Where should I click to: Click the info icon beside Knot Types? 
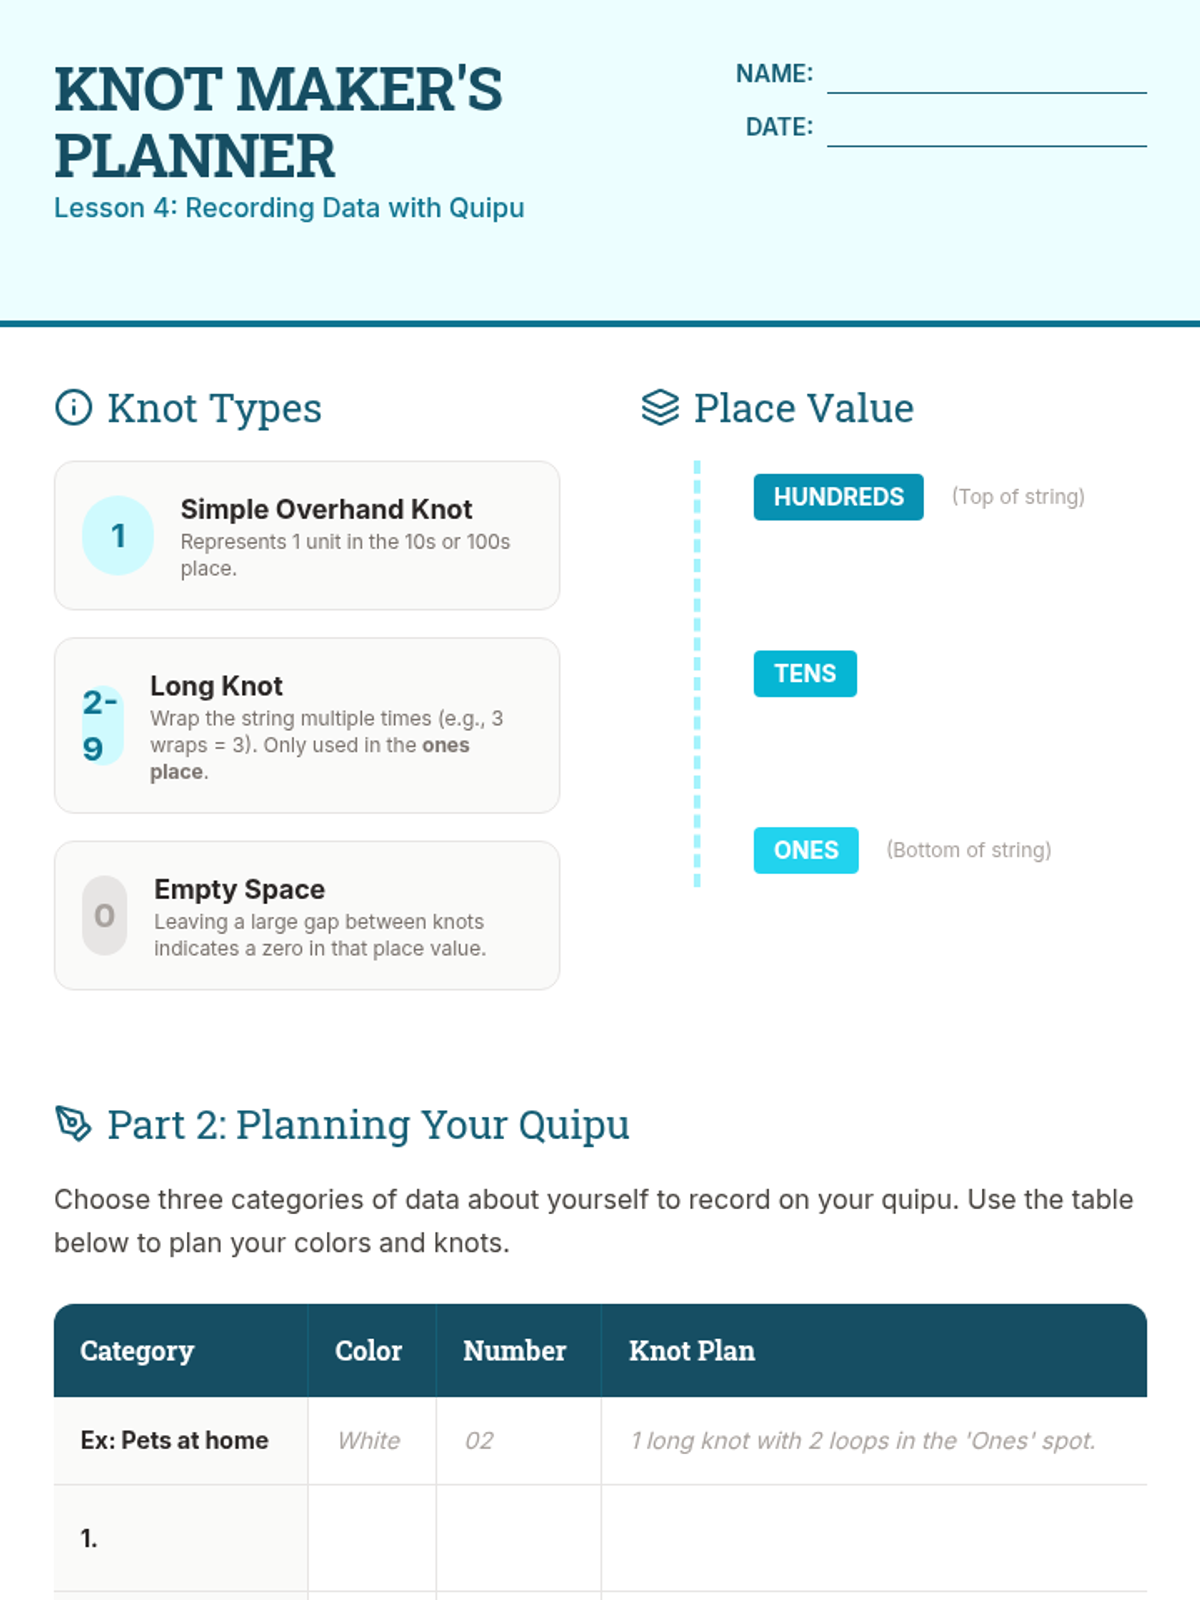tap(73, 408)
